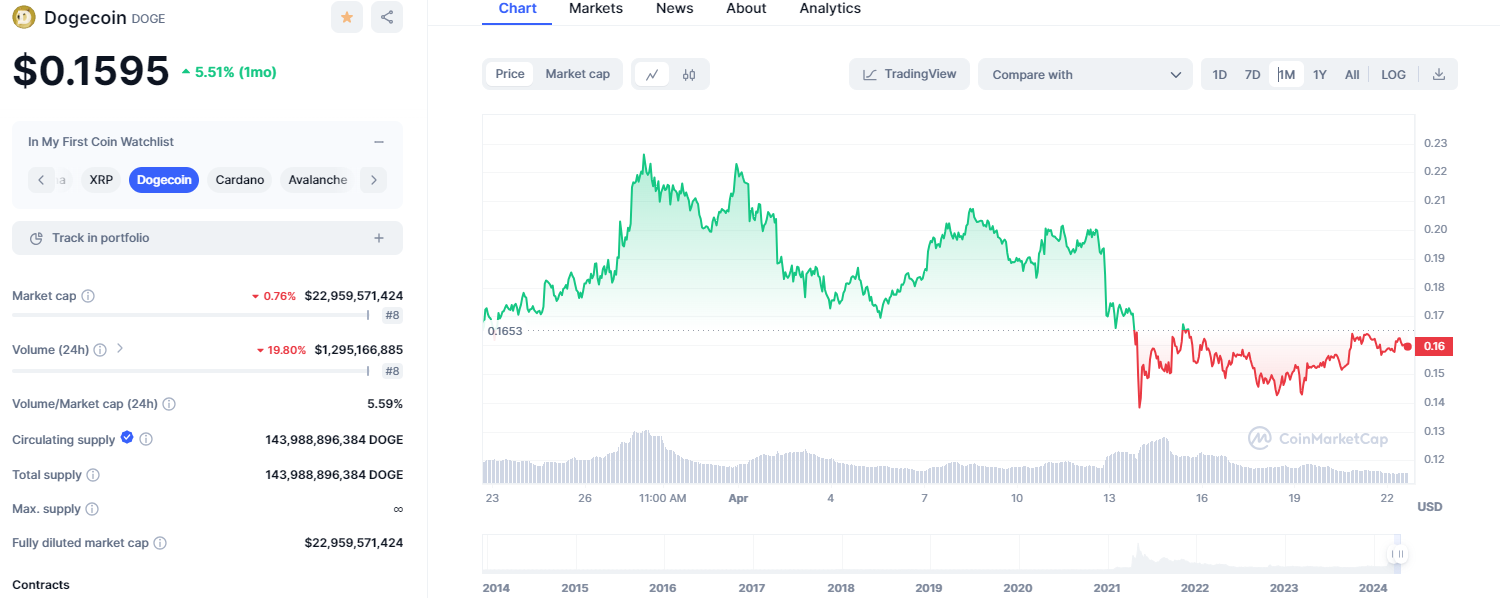Click the Dogecoin coin logo
The width and height of the screenshot is (1500, 598).
click(x=23, y=17)
